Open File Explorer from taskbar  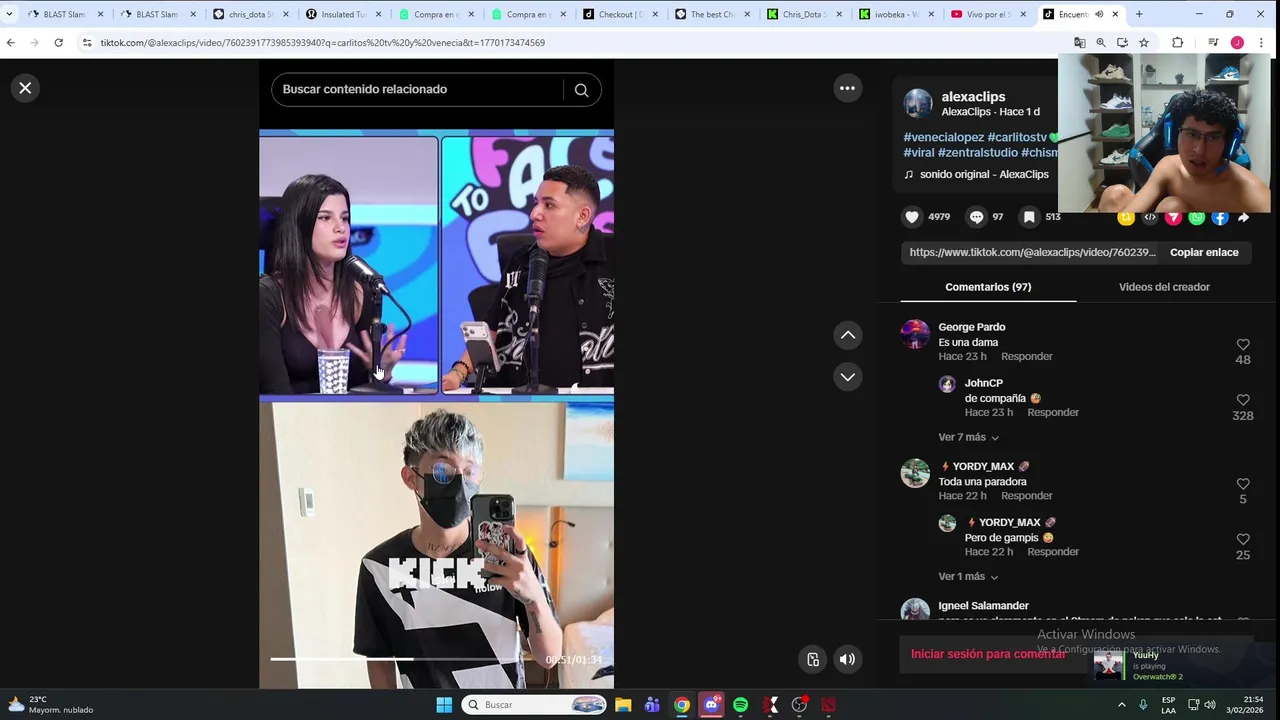(x=623, y=705)
